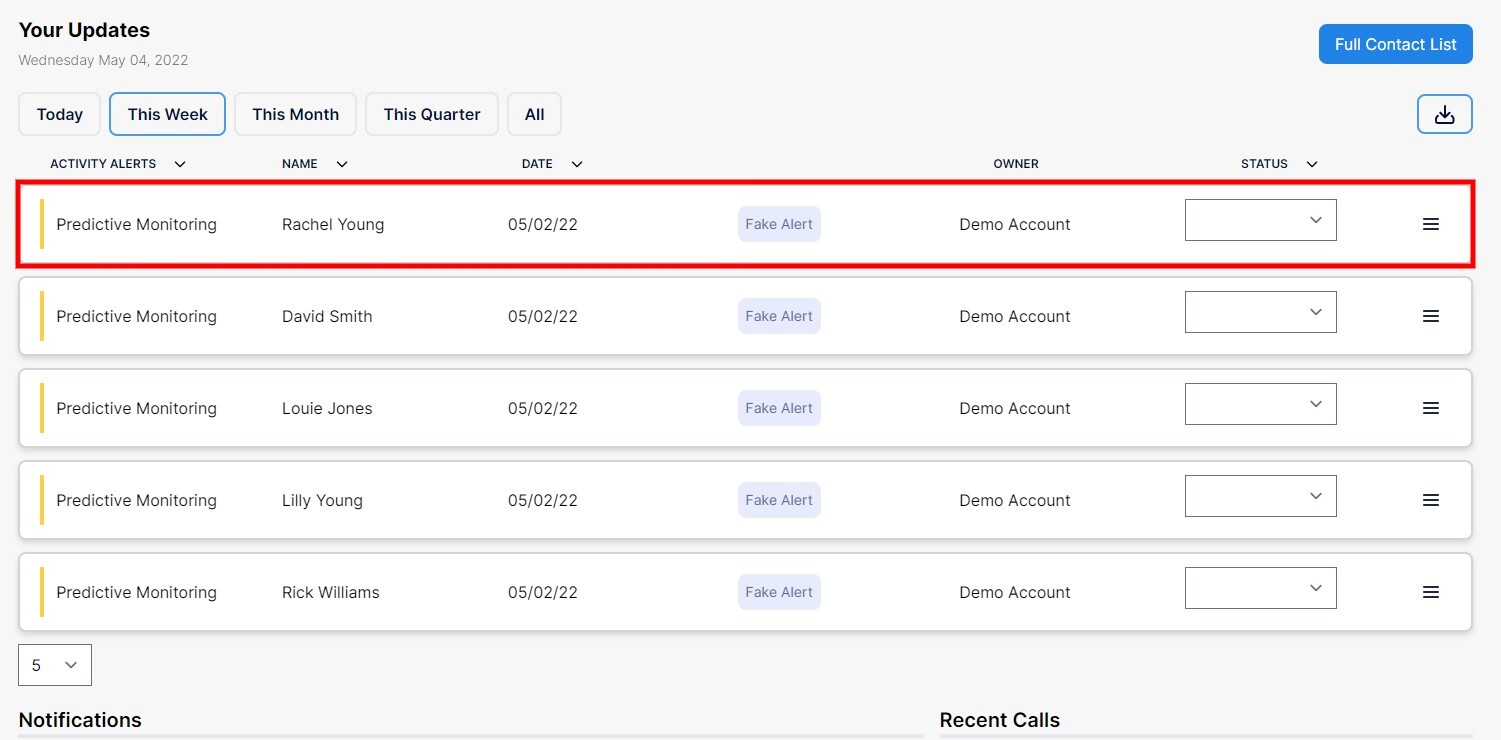Sort by the Status column chevron

(x=1311, y=163)
